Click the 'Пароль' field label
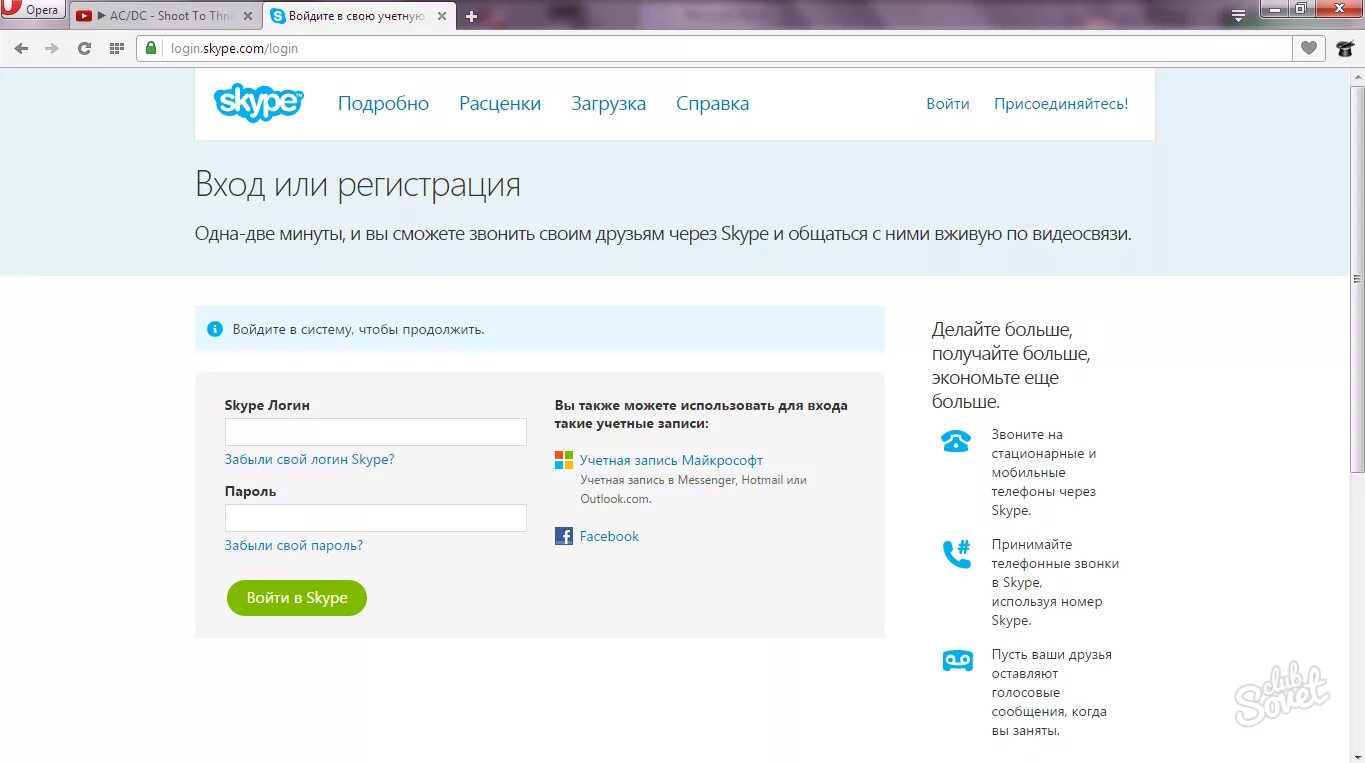 [x=250, y=491]
